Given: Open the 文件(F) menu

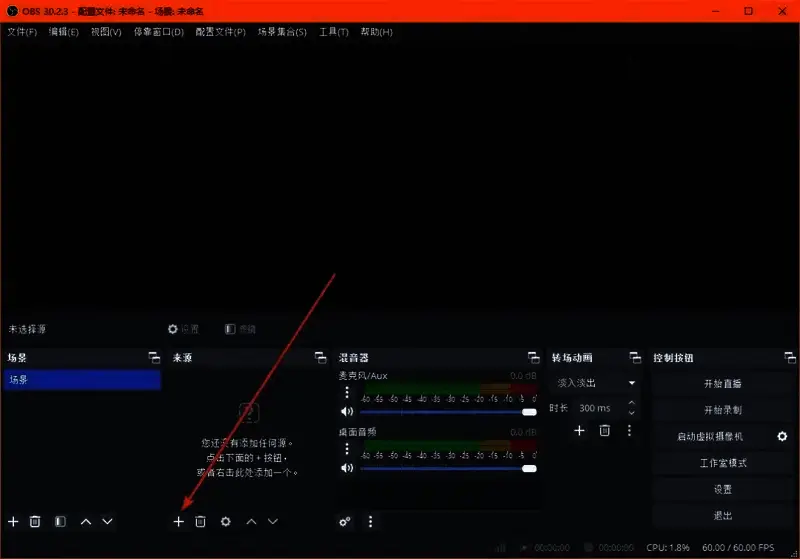Looking at the screenshot, I should pyautogui.click(x=22, y=32).
